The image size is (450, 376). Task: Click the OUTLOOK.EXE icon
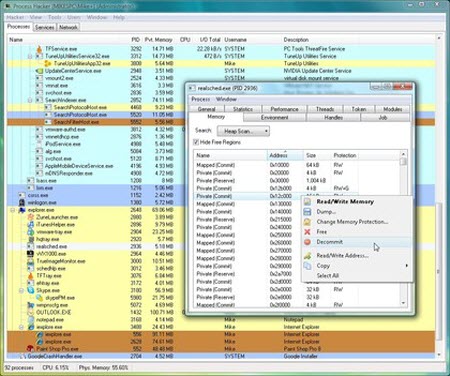tap(31, 313)
